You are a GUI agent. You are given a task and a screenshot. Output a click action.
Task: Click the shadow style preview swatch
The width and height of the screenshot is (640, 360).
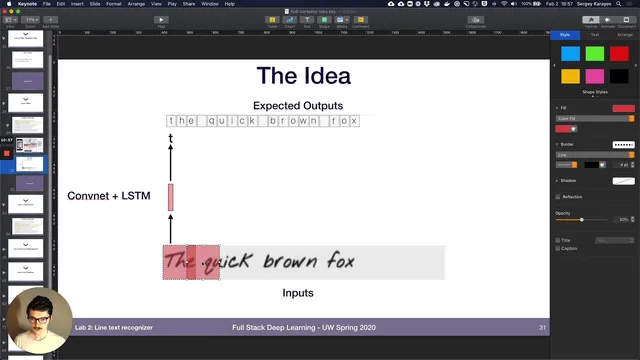click(x=623, y=181)
